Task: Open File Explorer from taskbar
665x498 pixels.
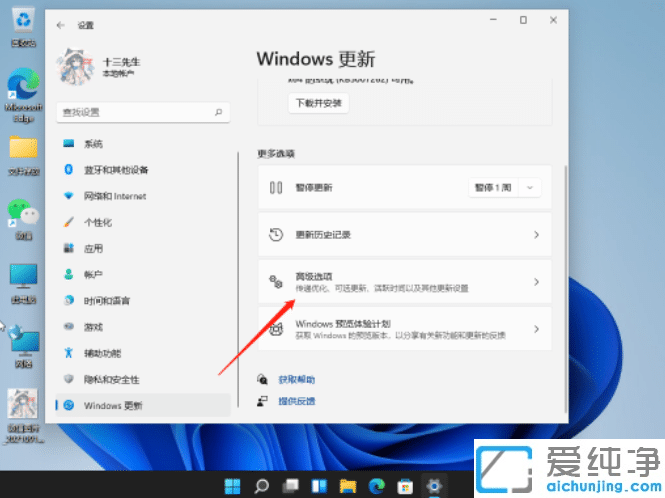Action: tap(348, 486)
